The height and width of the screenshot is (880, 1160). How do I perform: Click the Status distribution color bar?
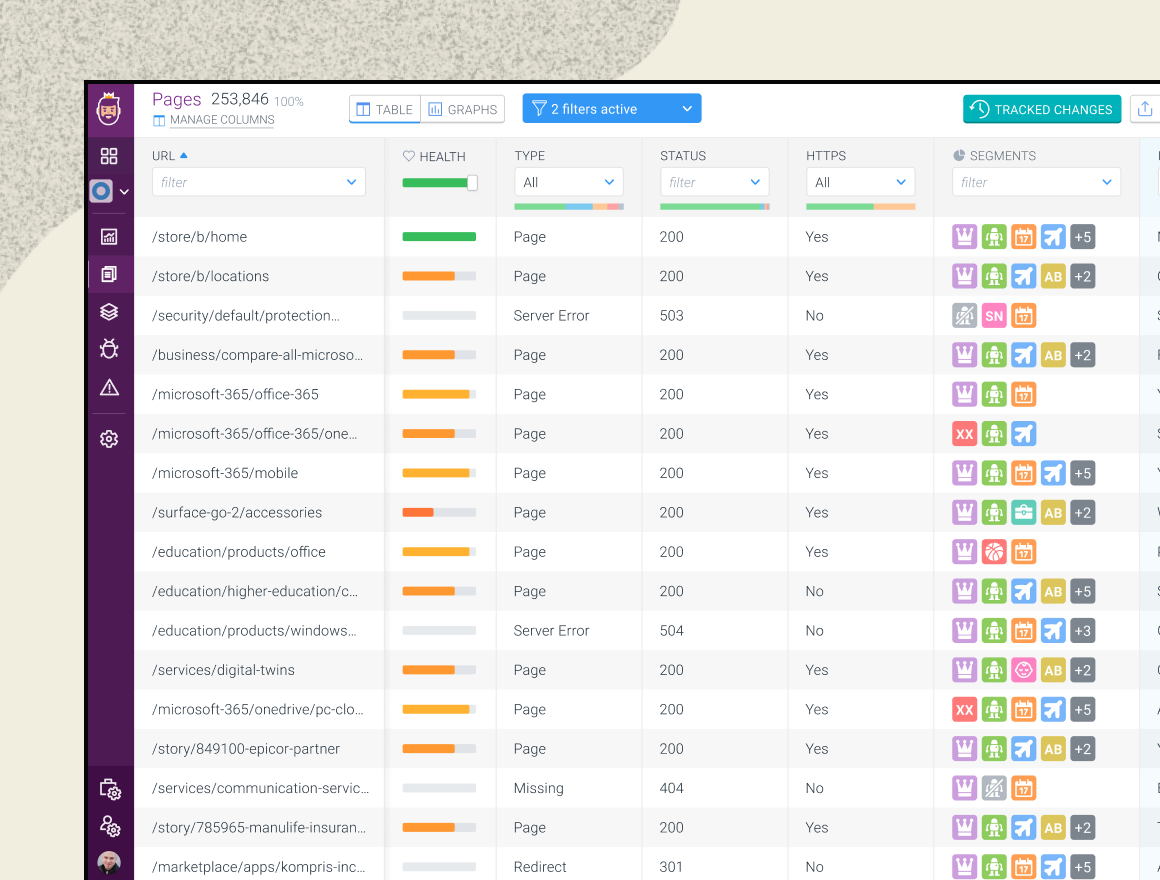click(x=715, y=207)
